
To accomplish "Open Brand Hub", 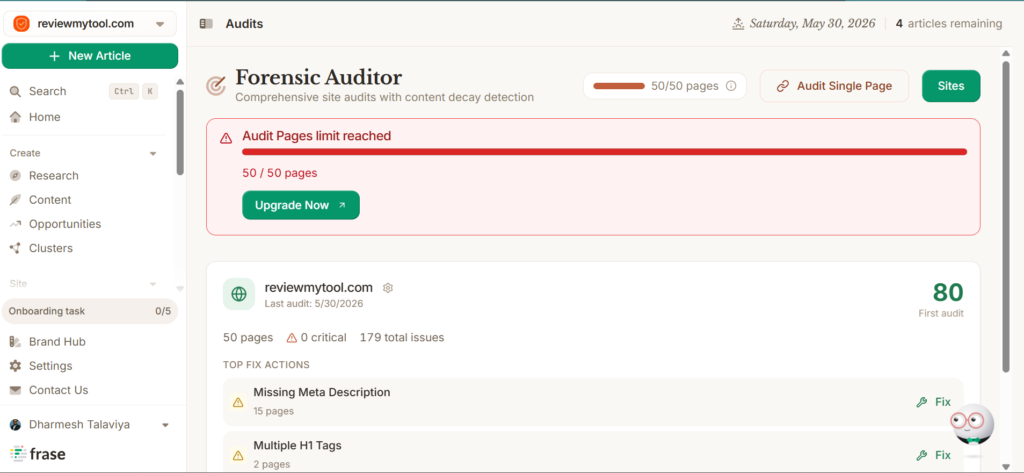I will 57,342.
